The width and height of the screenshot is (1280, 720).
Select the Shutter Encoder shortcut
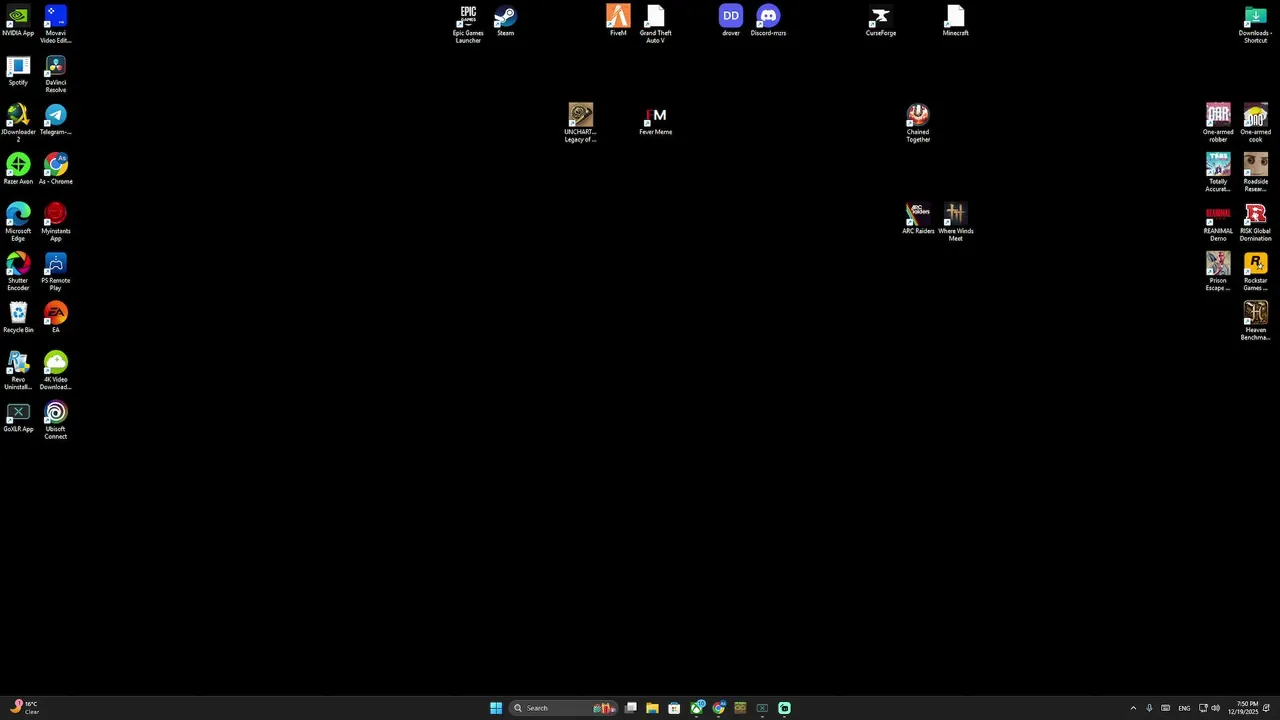(18, 272)
